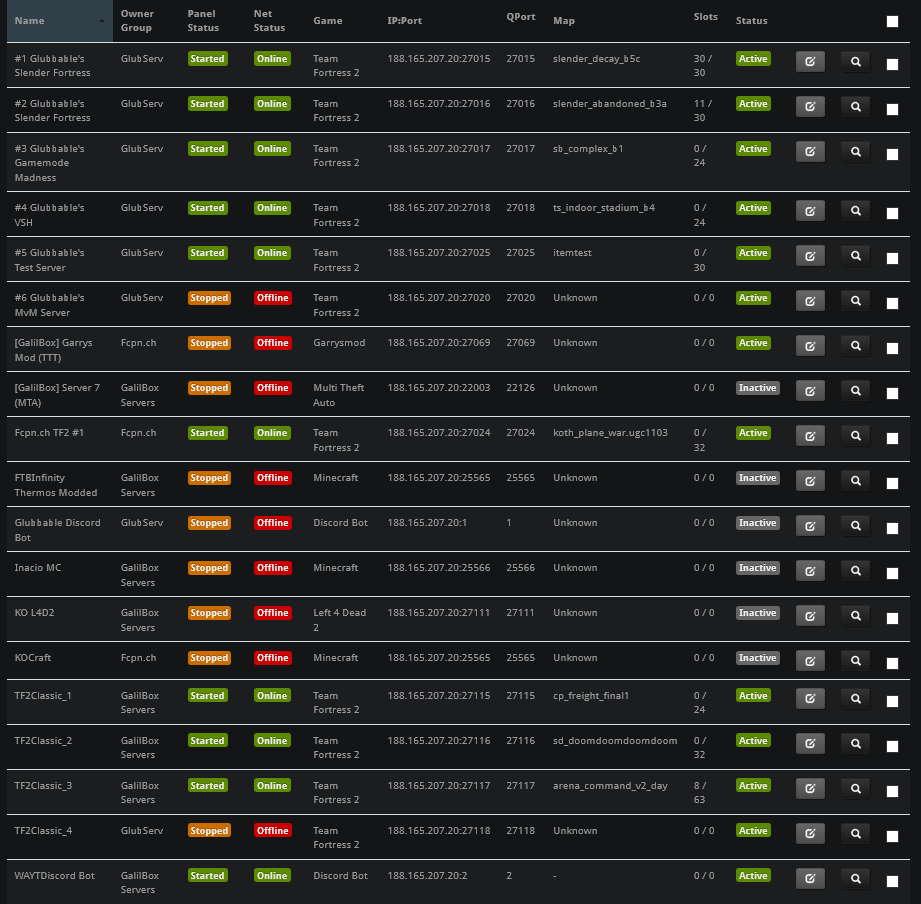
Task: Click IP address 188.165.207.20:27017
Action: [x=439, y=149]
